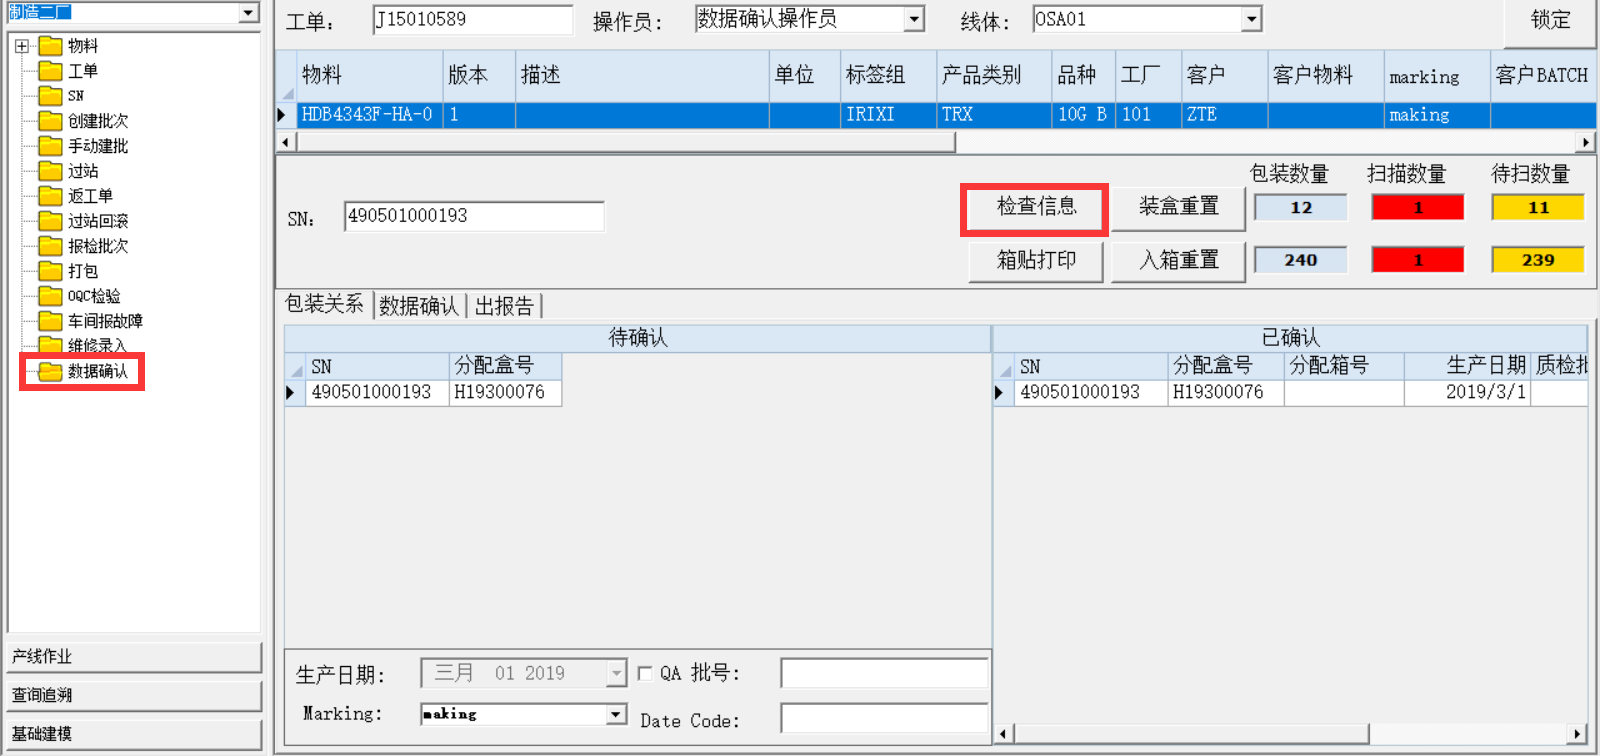
Task: Click the 检查信息 button
Action: (1035, 207)
